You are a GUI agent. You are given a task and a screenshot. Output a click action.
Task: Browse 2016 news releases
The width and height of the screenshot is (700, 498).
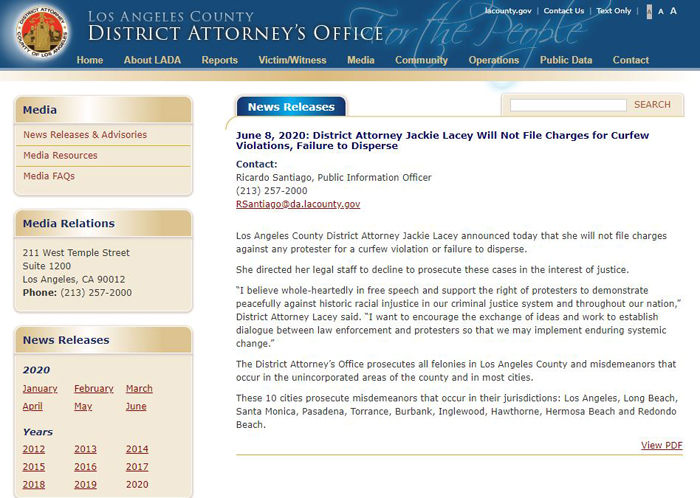[x=85, y=467]
